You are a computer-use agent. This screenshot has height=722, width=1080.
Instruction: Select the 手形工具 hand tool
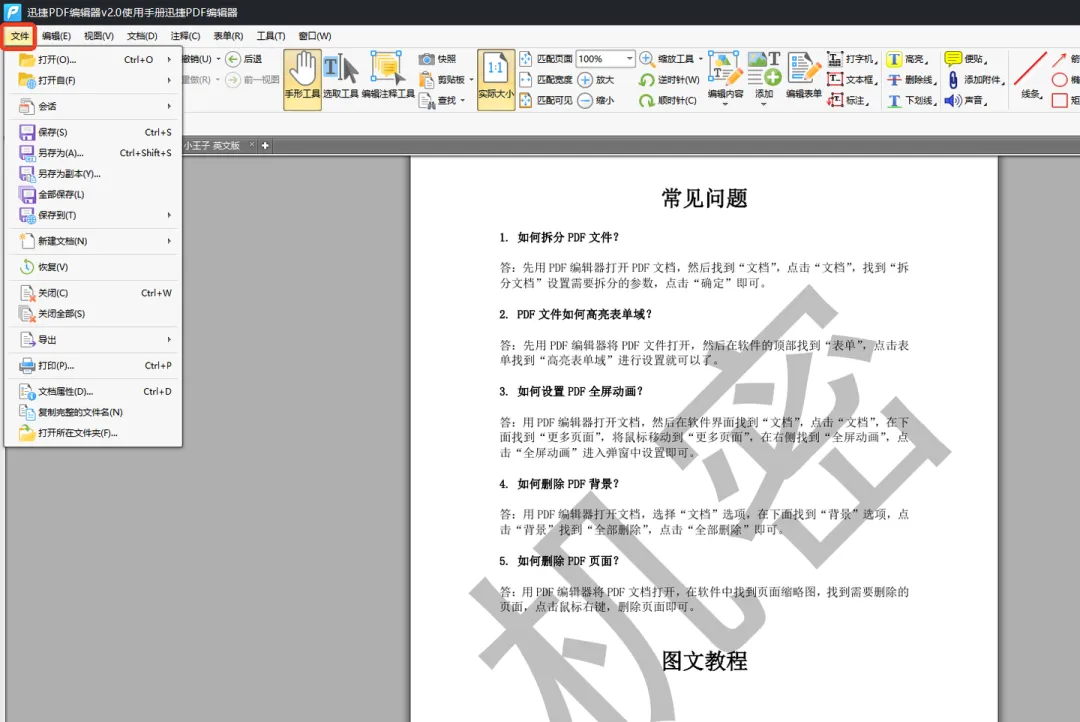[x=302, y=79]
